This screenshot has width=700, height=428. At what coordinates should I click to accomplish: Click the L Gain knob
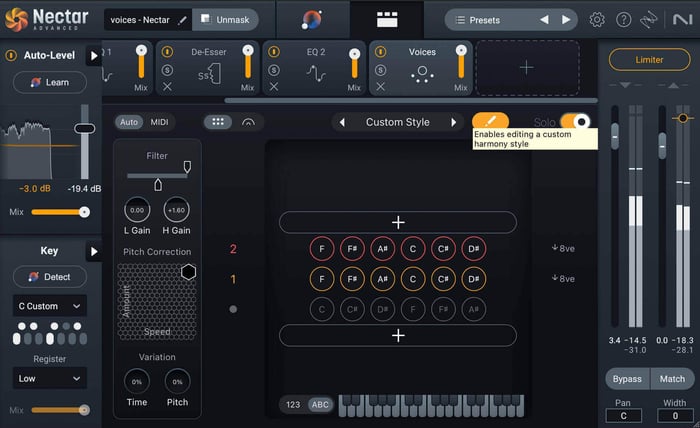[x=137, y=210]
